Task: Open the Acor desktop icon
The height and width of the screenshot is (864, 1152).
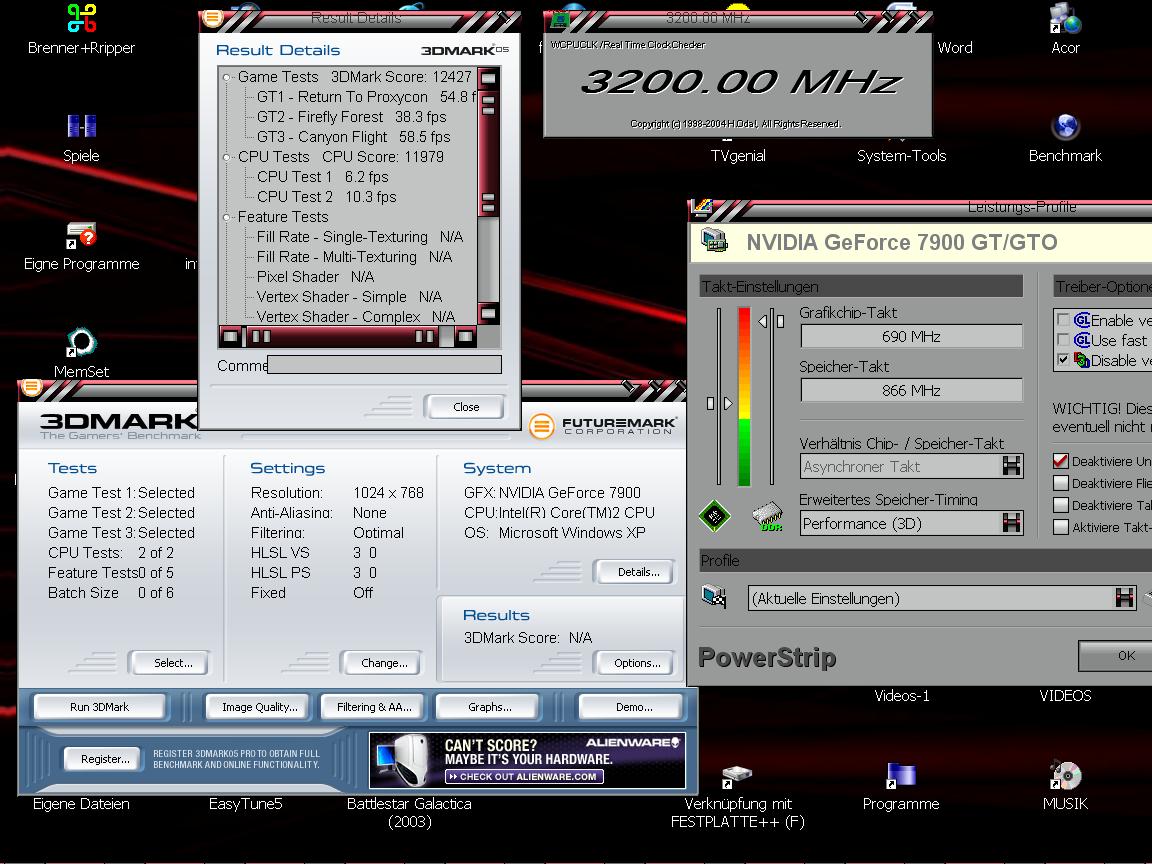Action: pyautogui.click(x=1065, y=18)
